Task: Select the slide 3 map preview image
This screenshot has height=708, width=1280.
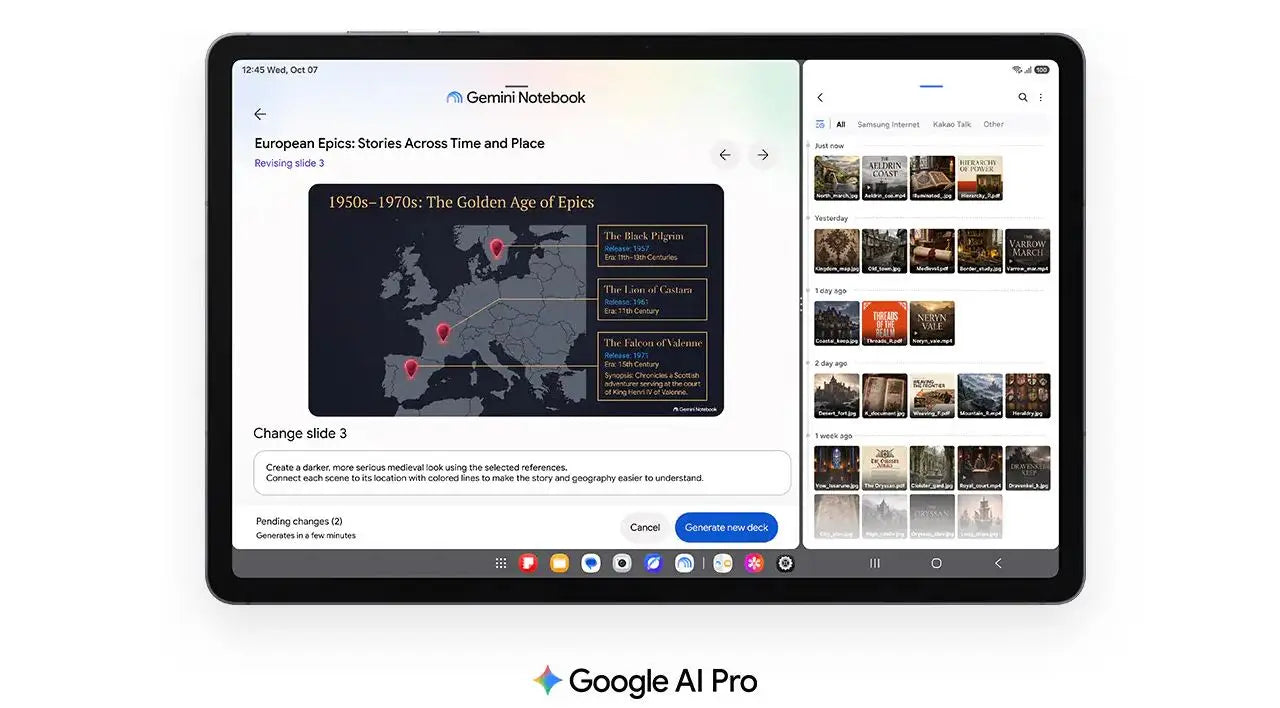Action: point(516,300)
